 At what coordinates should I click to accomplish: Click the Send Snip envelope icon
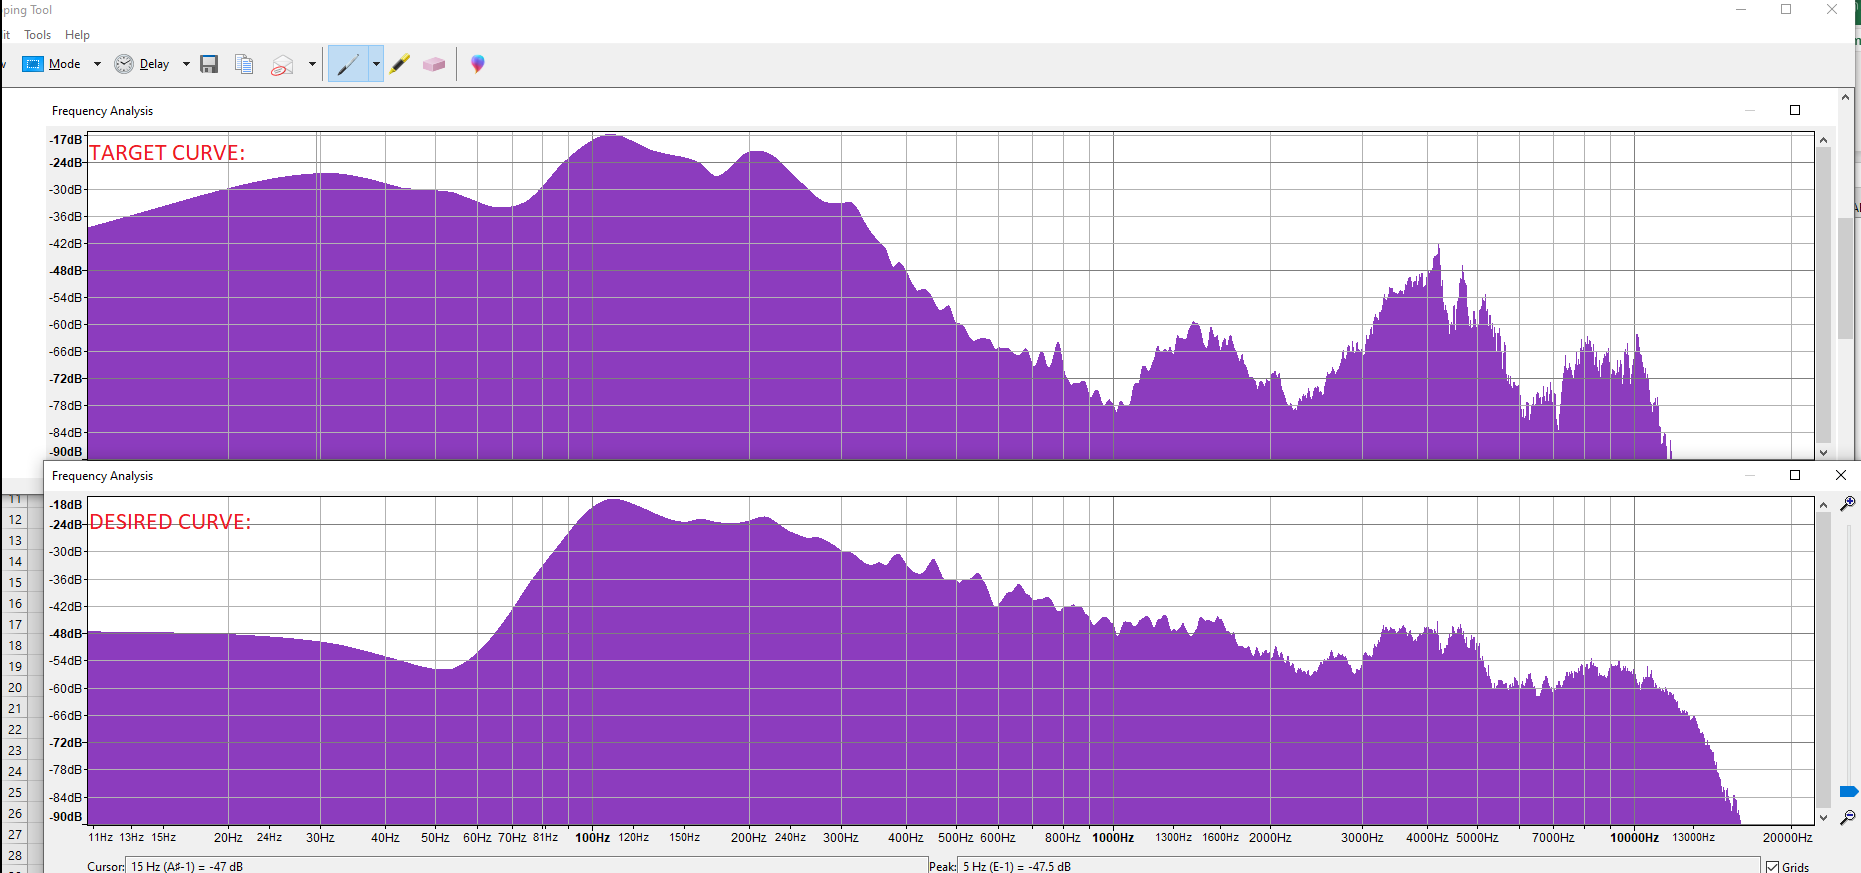pyautogui.click(x=282, y=65)
